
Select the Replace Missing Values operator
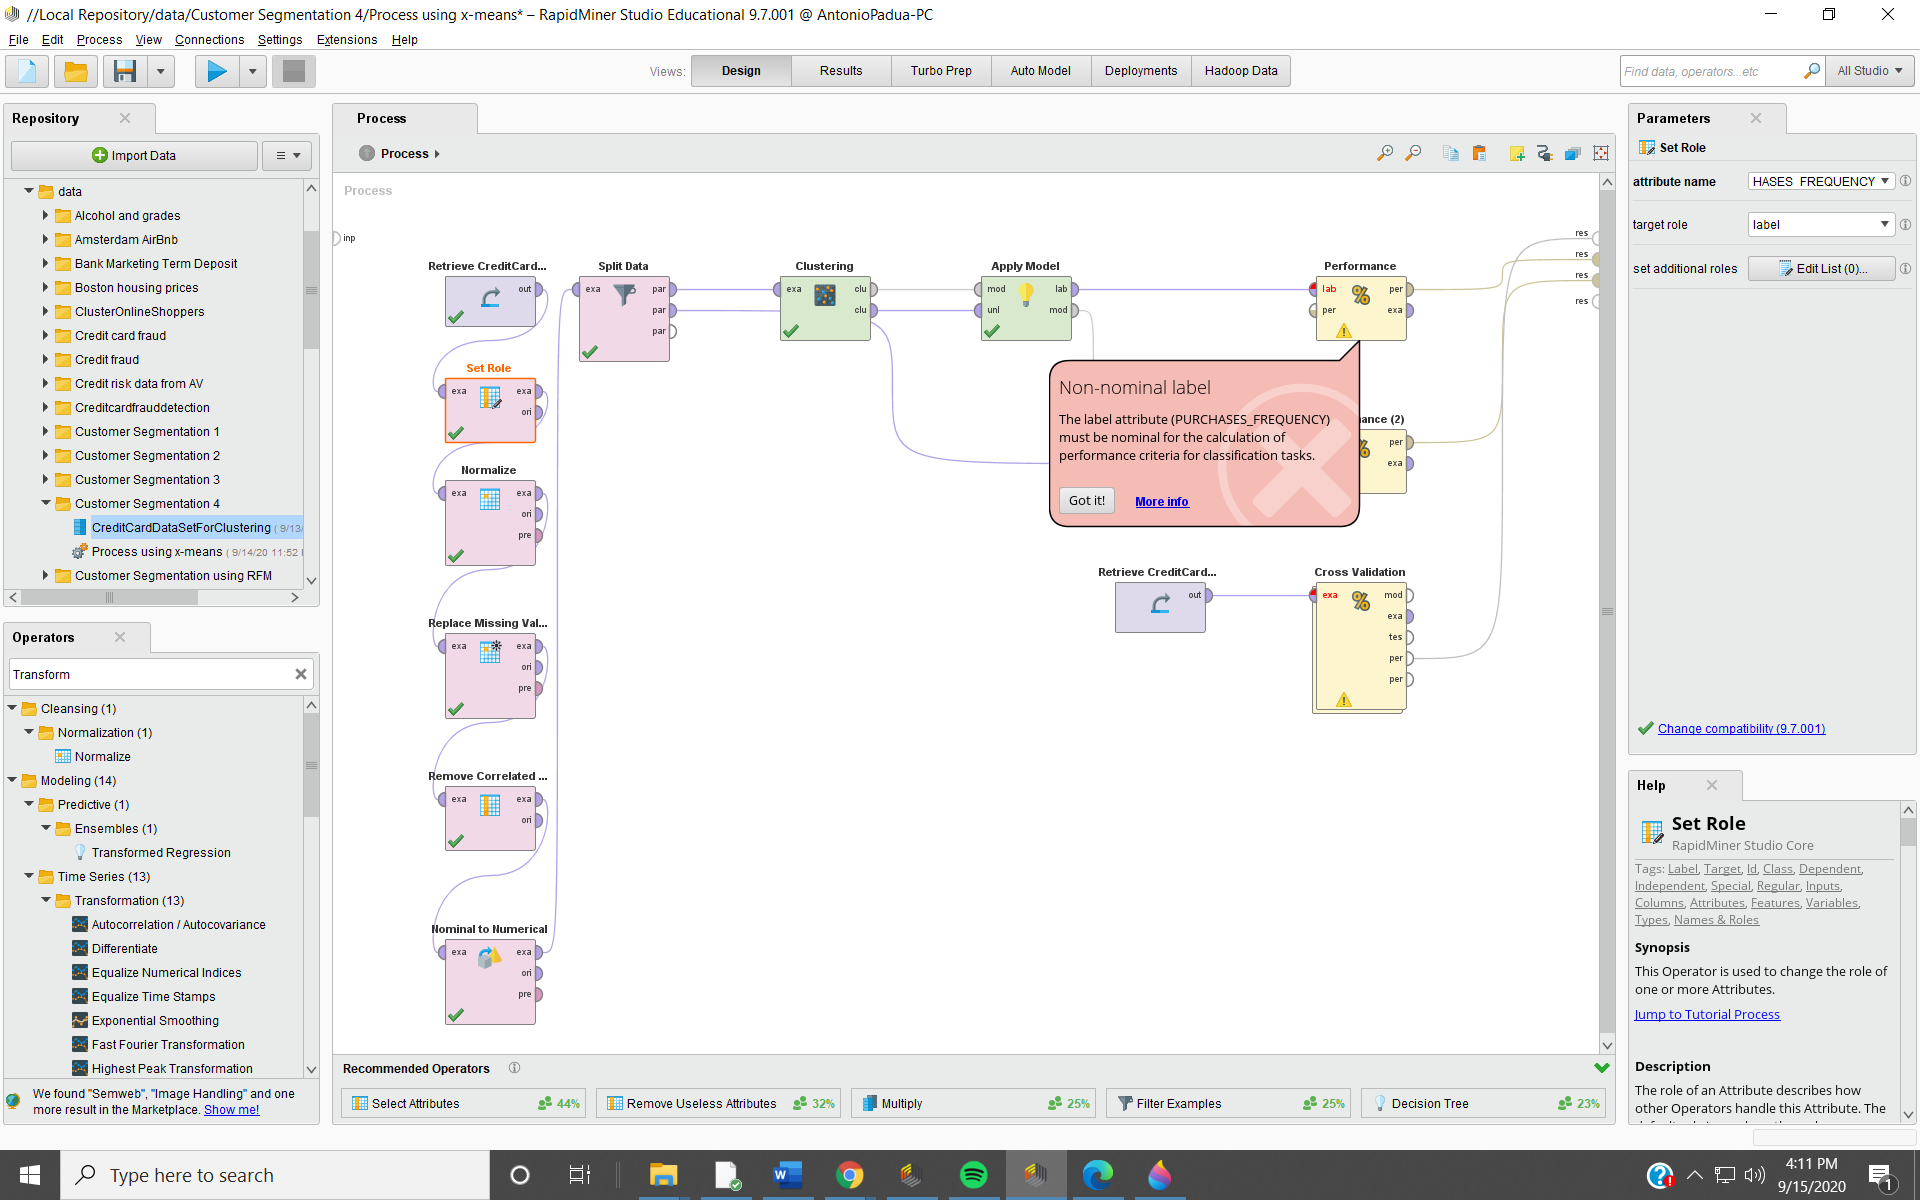490,676
